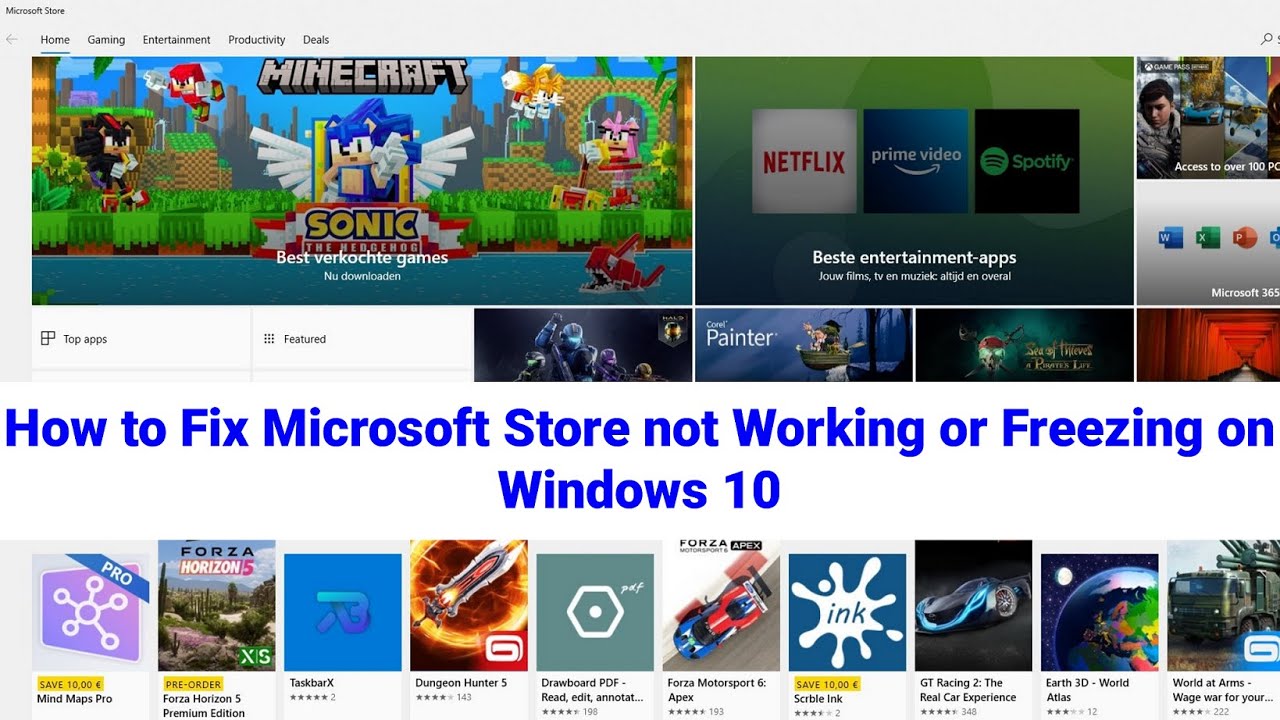Click the back arrow icon
Viewport: 1280px width, 720px height.
click(x=12, y=40)
